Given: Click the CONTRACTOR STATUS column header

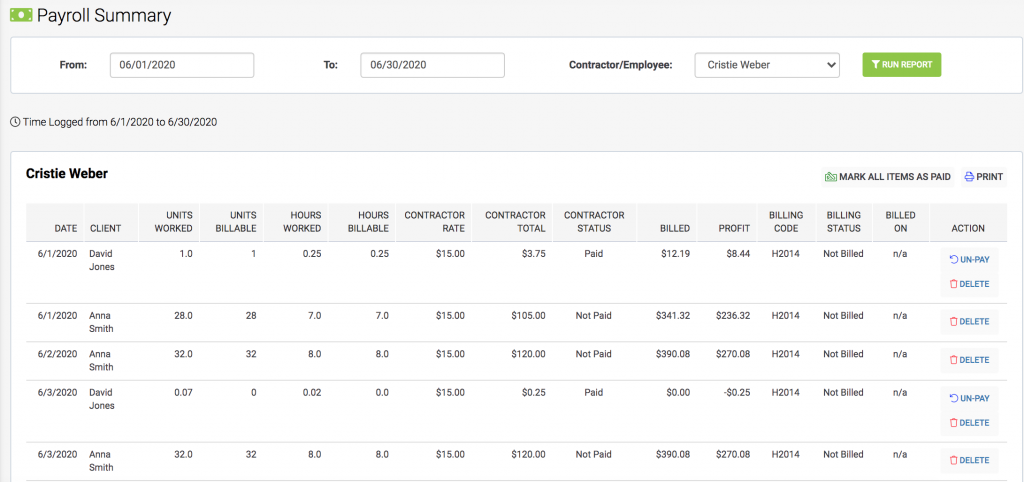Looking at the screenshot, I should tap(594, 222).
